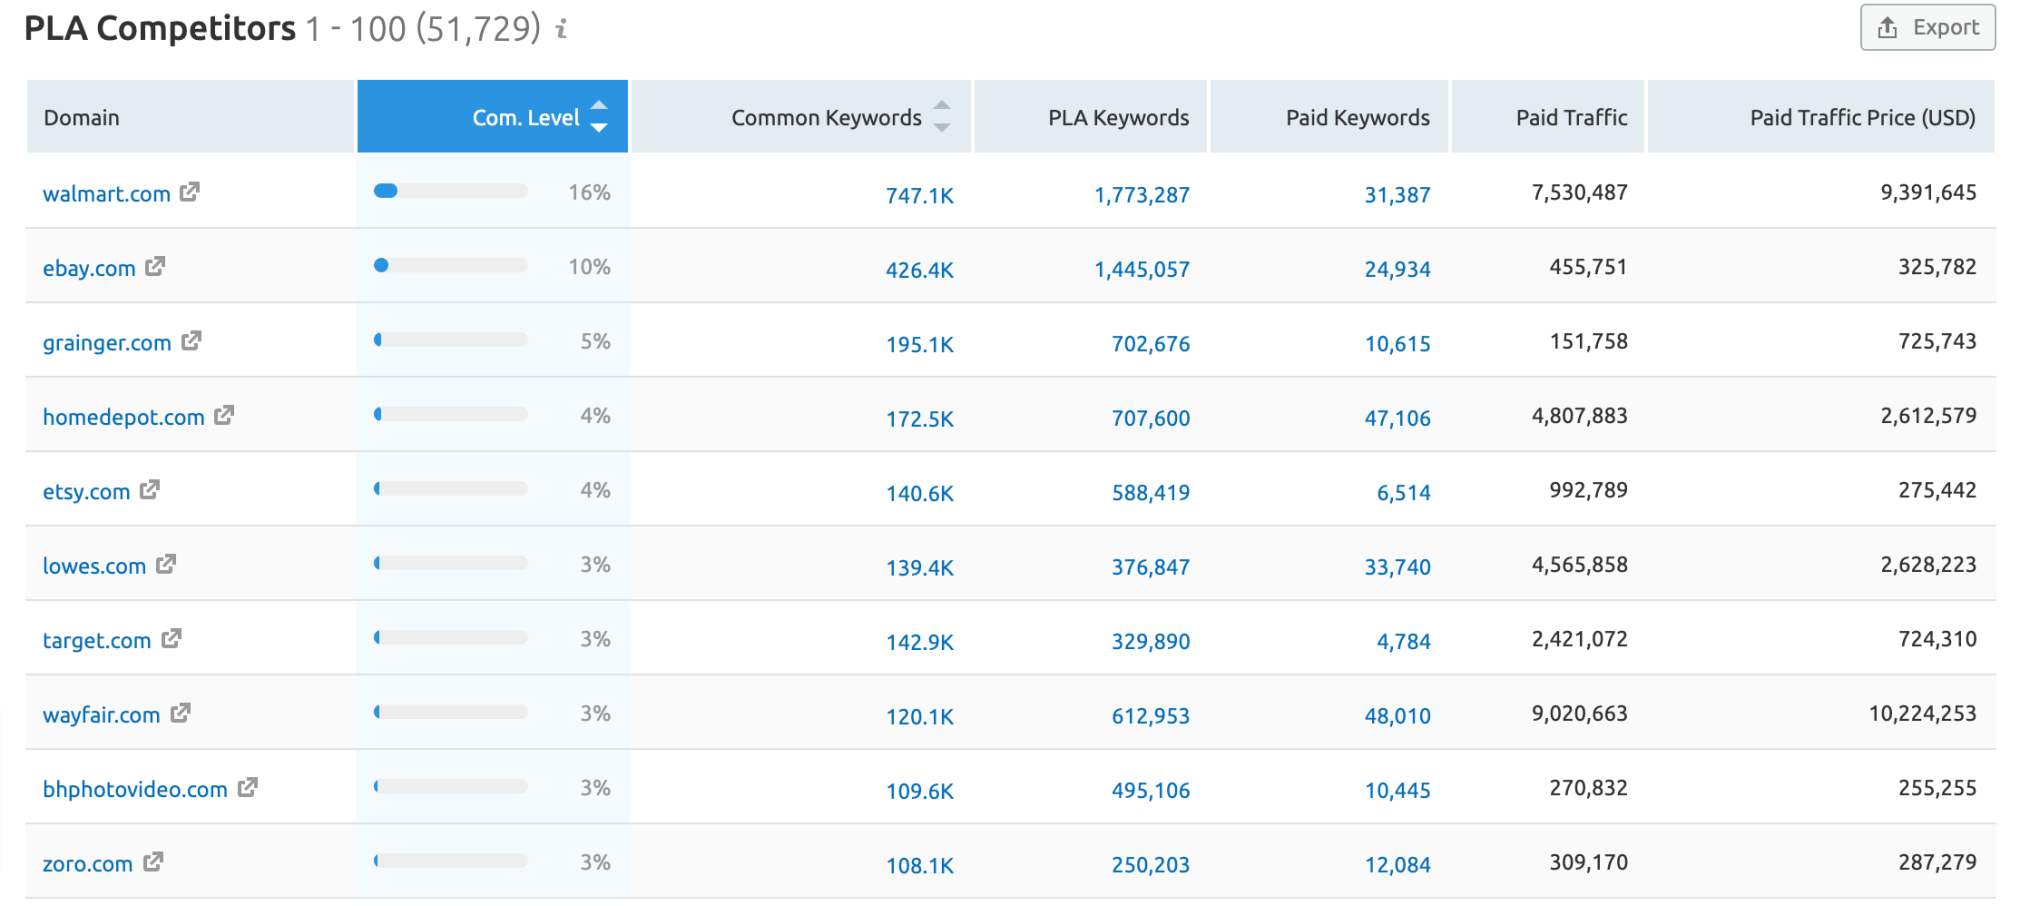This screenshot has width=2020, height=906.
Task: Click ebay.com 10% competition level bar
Action: coord(451,265)
